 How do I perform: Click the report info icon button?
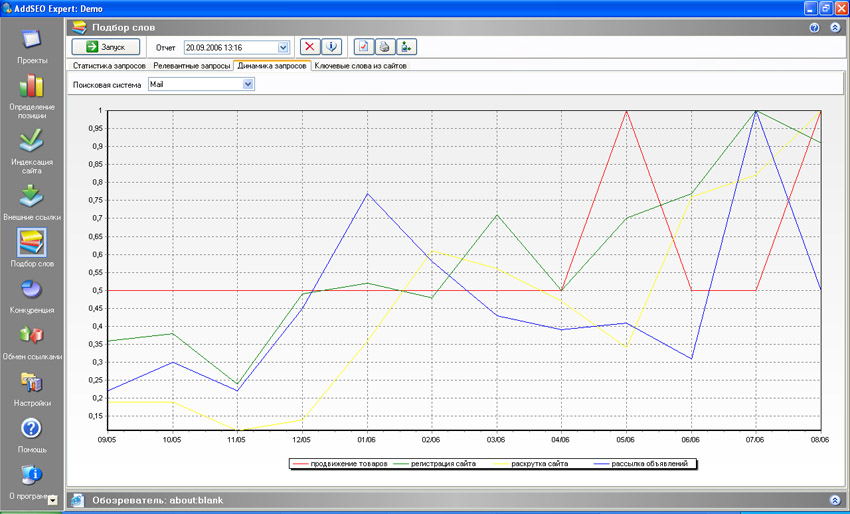[x=331, y=47]
